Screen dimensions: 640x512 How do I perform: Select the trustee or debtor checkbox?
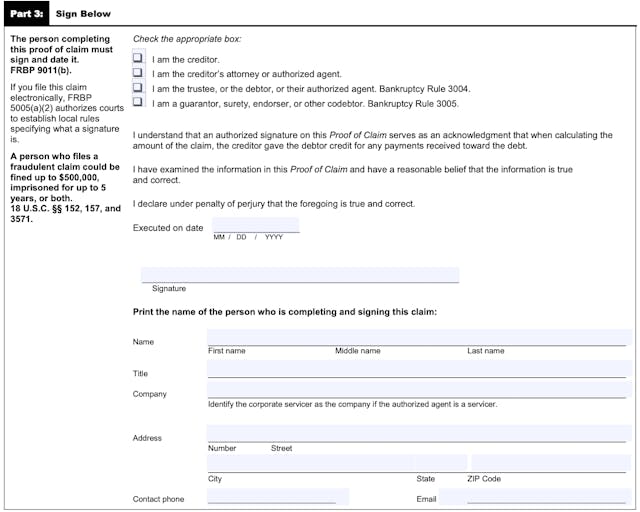[138, 88]
